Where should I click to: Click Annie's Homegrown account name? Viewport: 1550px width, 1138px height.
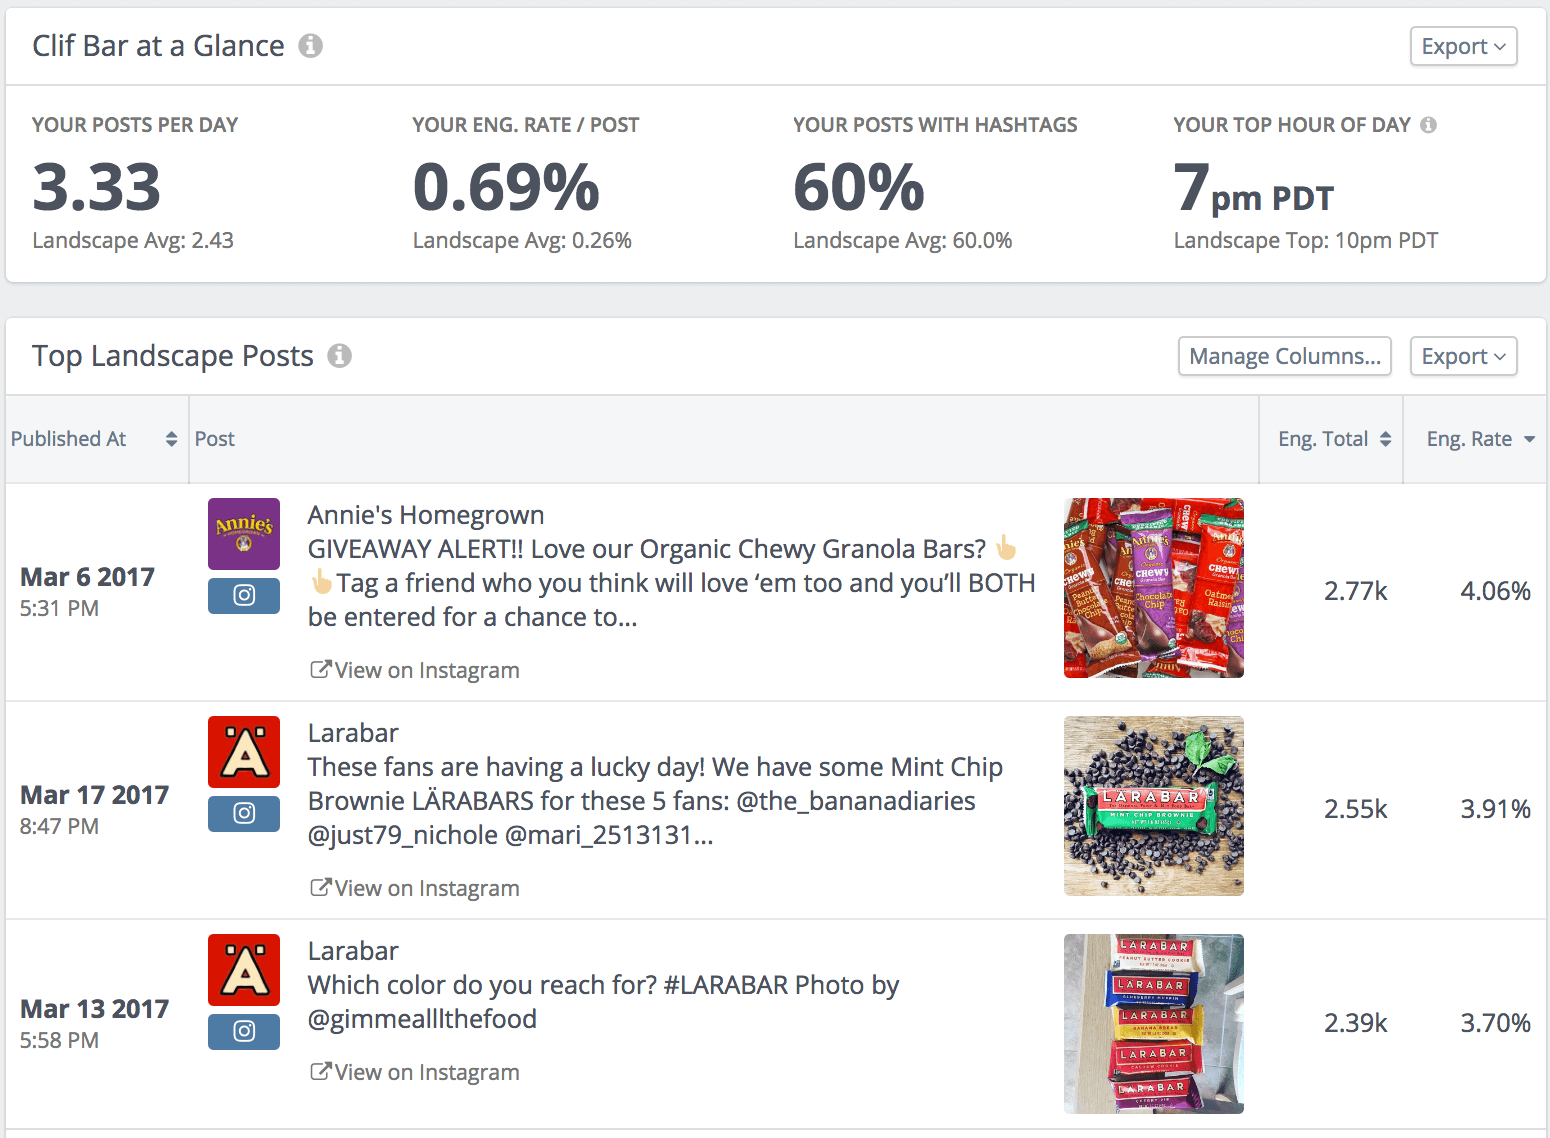(426, 515)
